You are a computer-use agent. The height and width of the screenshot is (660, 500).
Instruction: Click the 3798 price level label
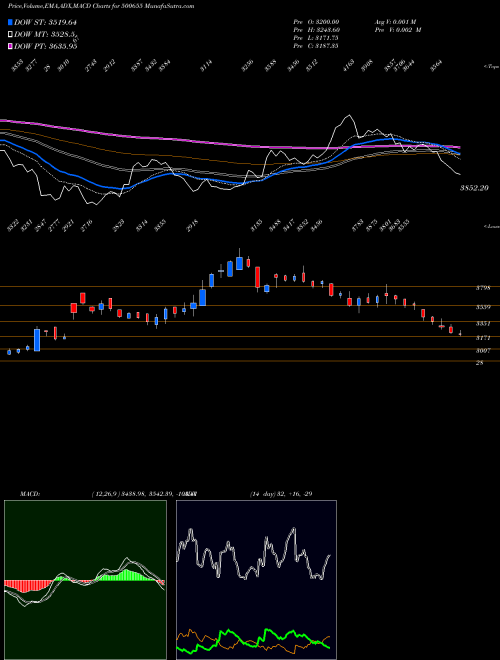[483, 288]
